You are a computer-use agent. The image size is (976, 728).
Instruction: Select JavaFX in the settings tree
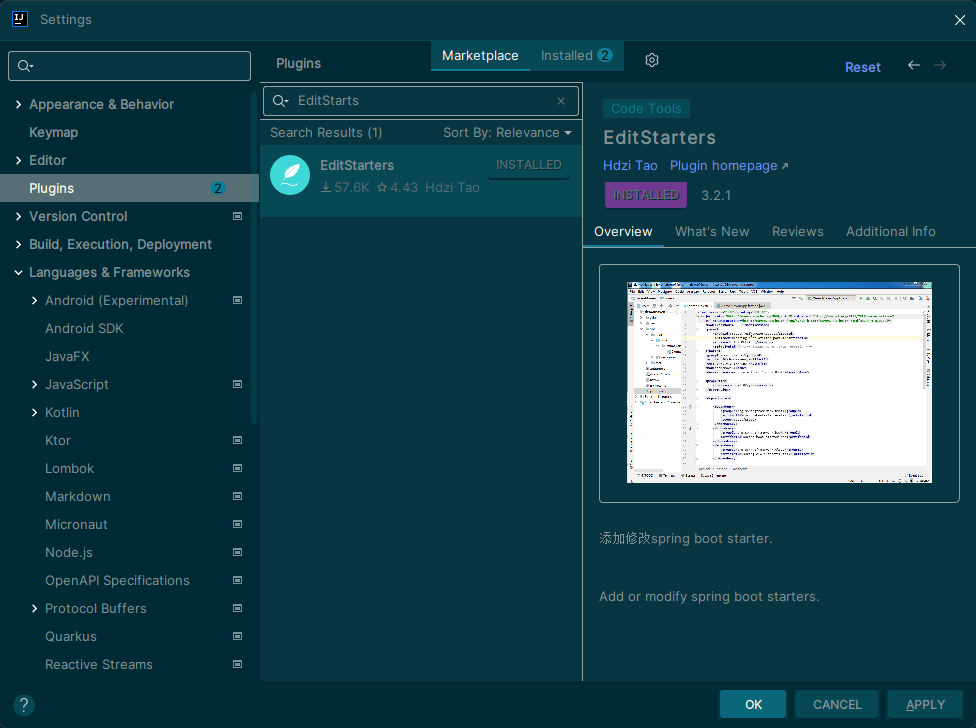tap(67, 357)
